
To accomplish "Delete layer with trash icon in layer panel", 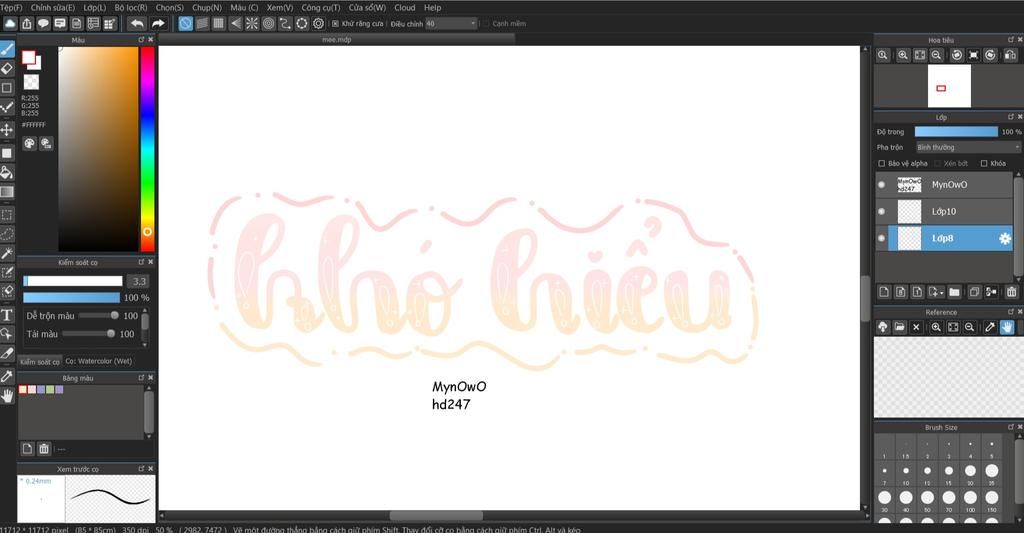I will tap(1011, 292).
